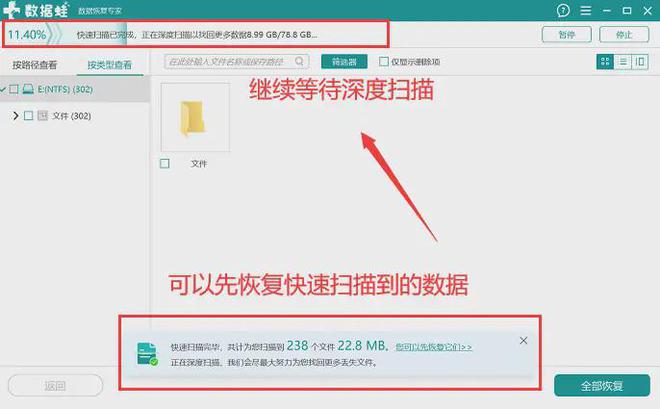Open the help question-mark icon

tap(563, 11)
